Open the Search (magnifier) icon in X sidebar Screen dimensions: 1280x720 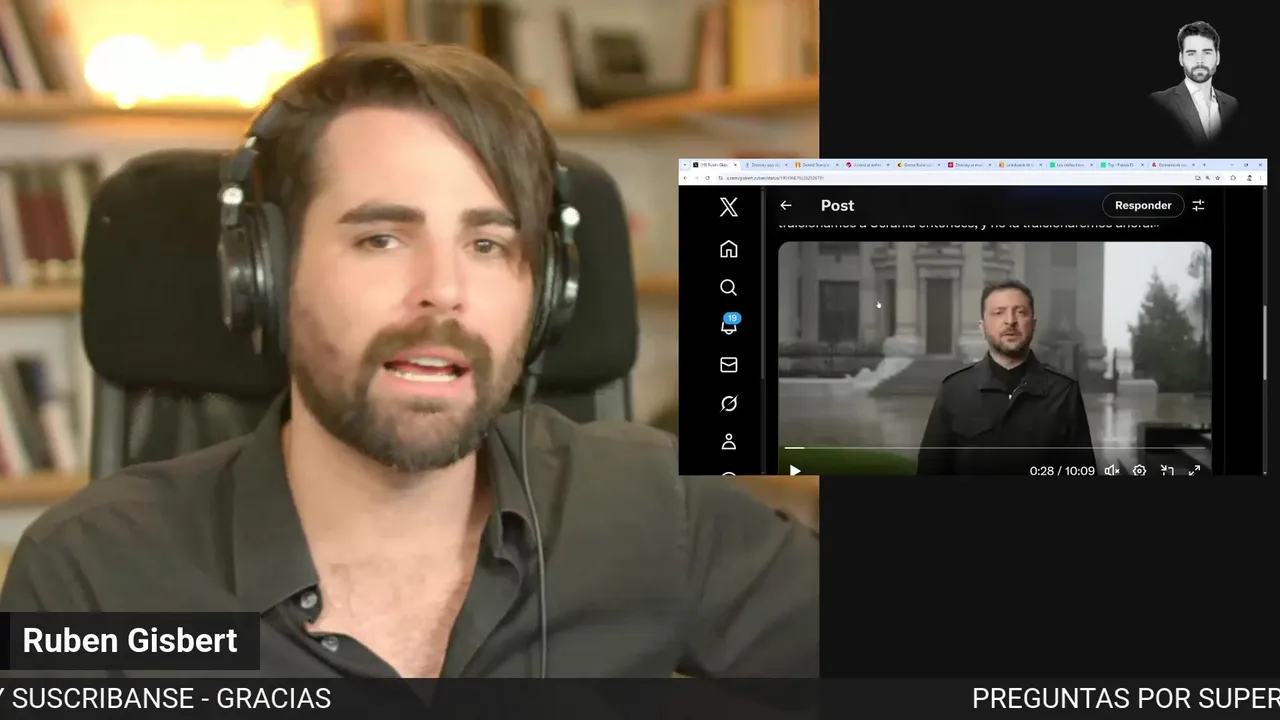[x=728, y=287]
